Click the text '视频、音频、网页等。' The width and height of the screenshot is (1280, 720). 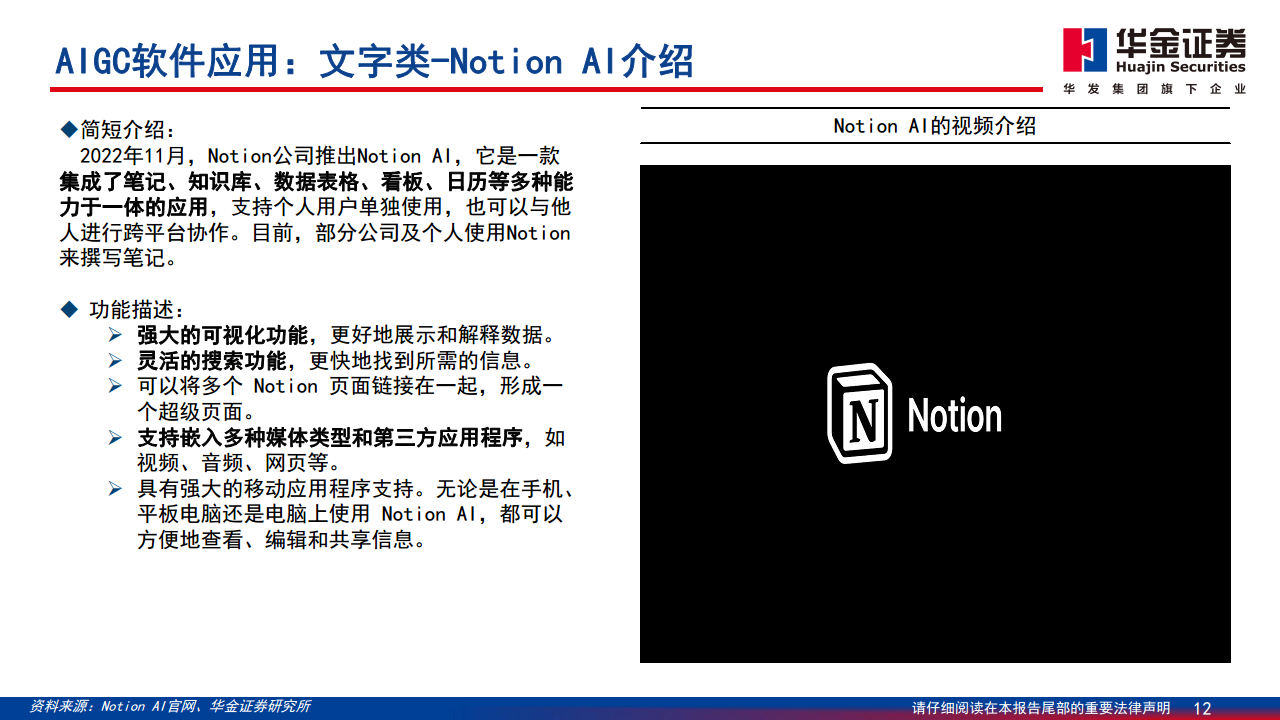[239, 463]
